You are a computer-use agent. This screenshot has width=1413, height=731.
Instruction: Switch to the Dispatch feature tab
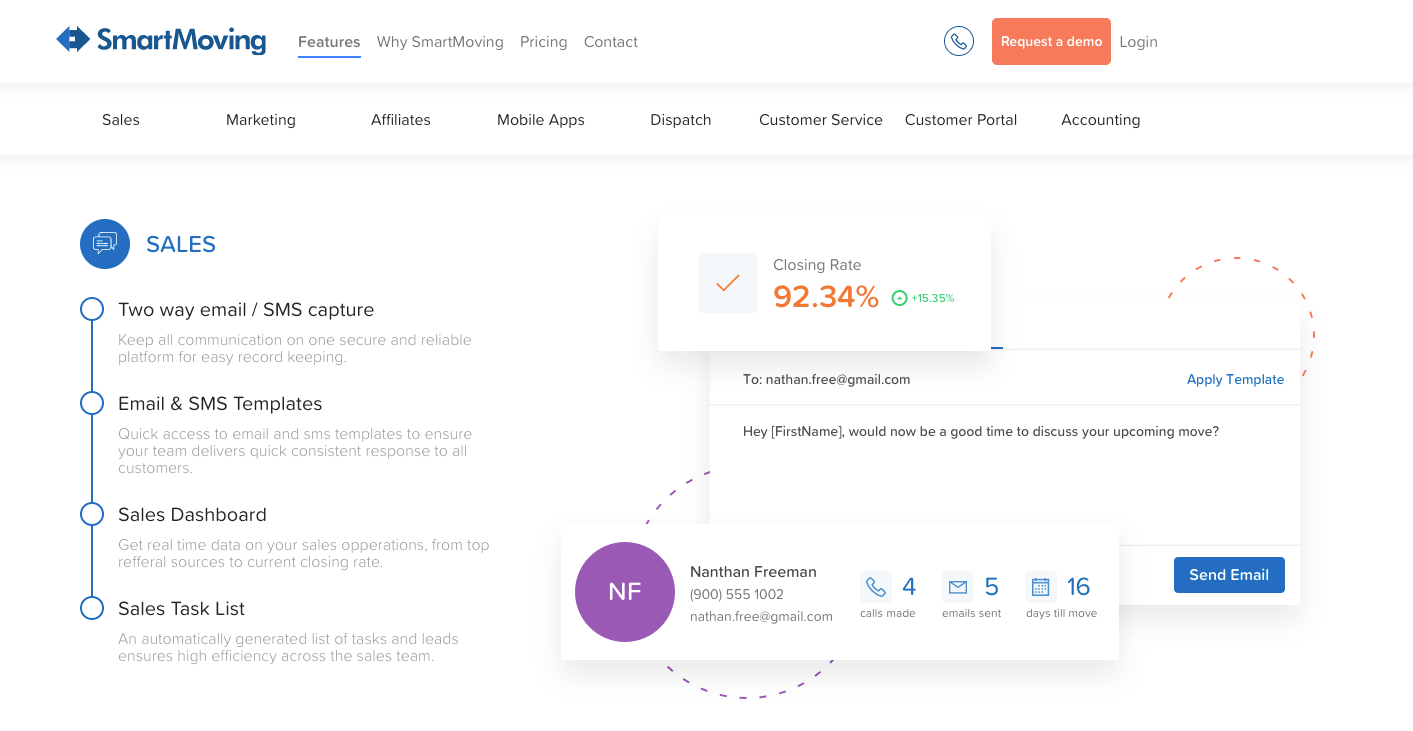[680, 120]
